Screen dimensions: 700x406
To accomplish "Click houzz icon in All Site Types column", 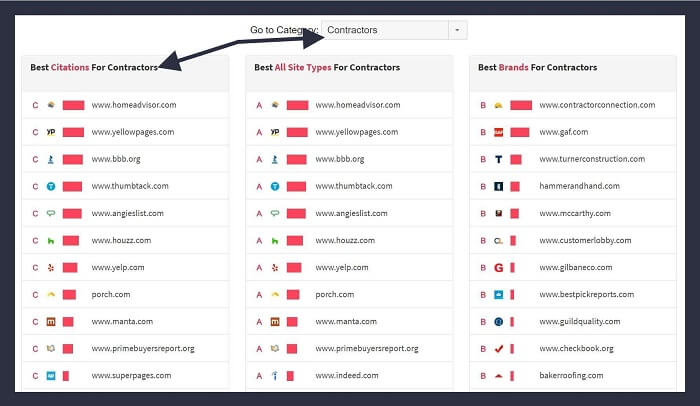I will [x=275, y=241].
